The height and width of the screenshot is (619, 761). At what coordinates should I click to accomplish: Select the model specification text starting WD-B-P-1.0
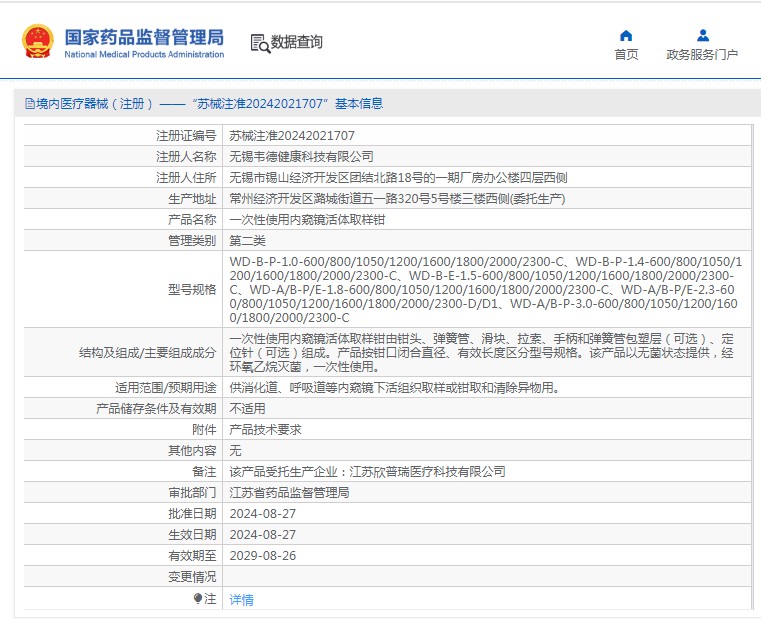point(486,289)
